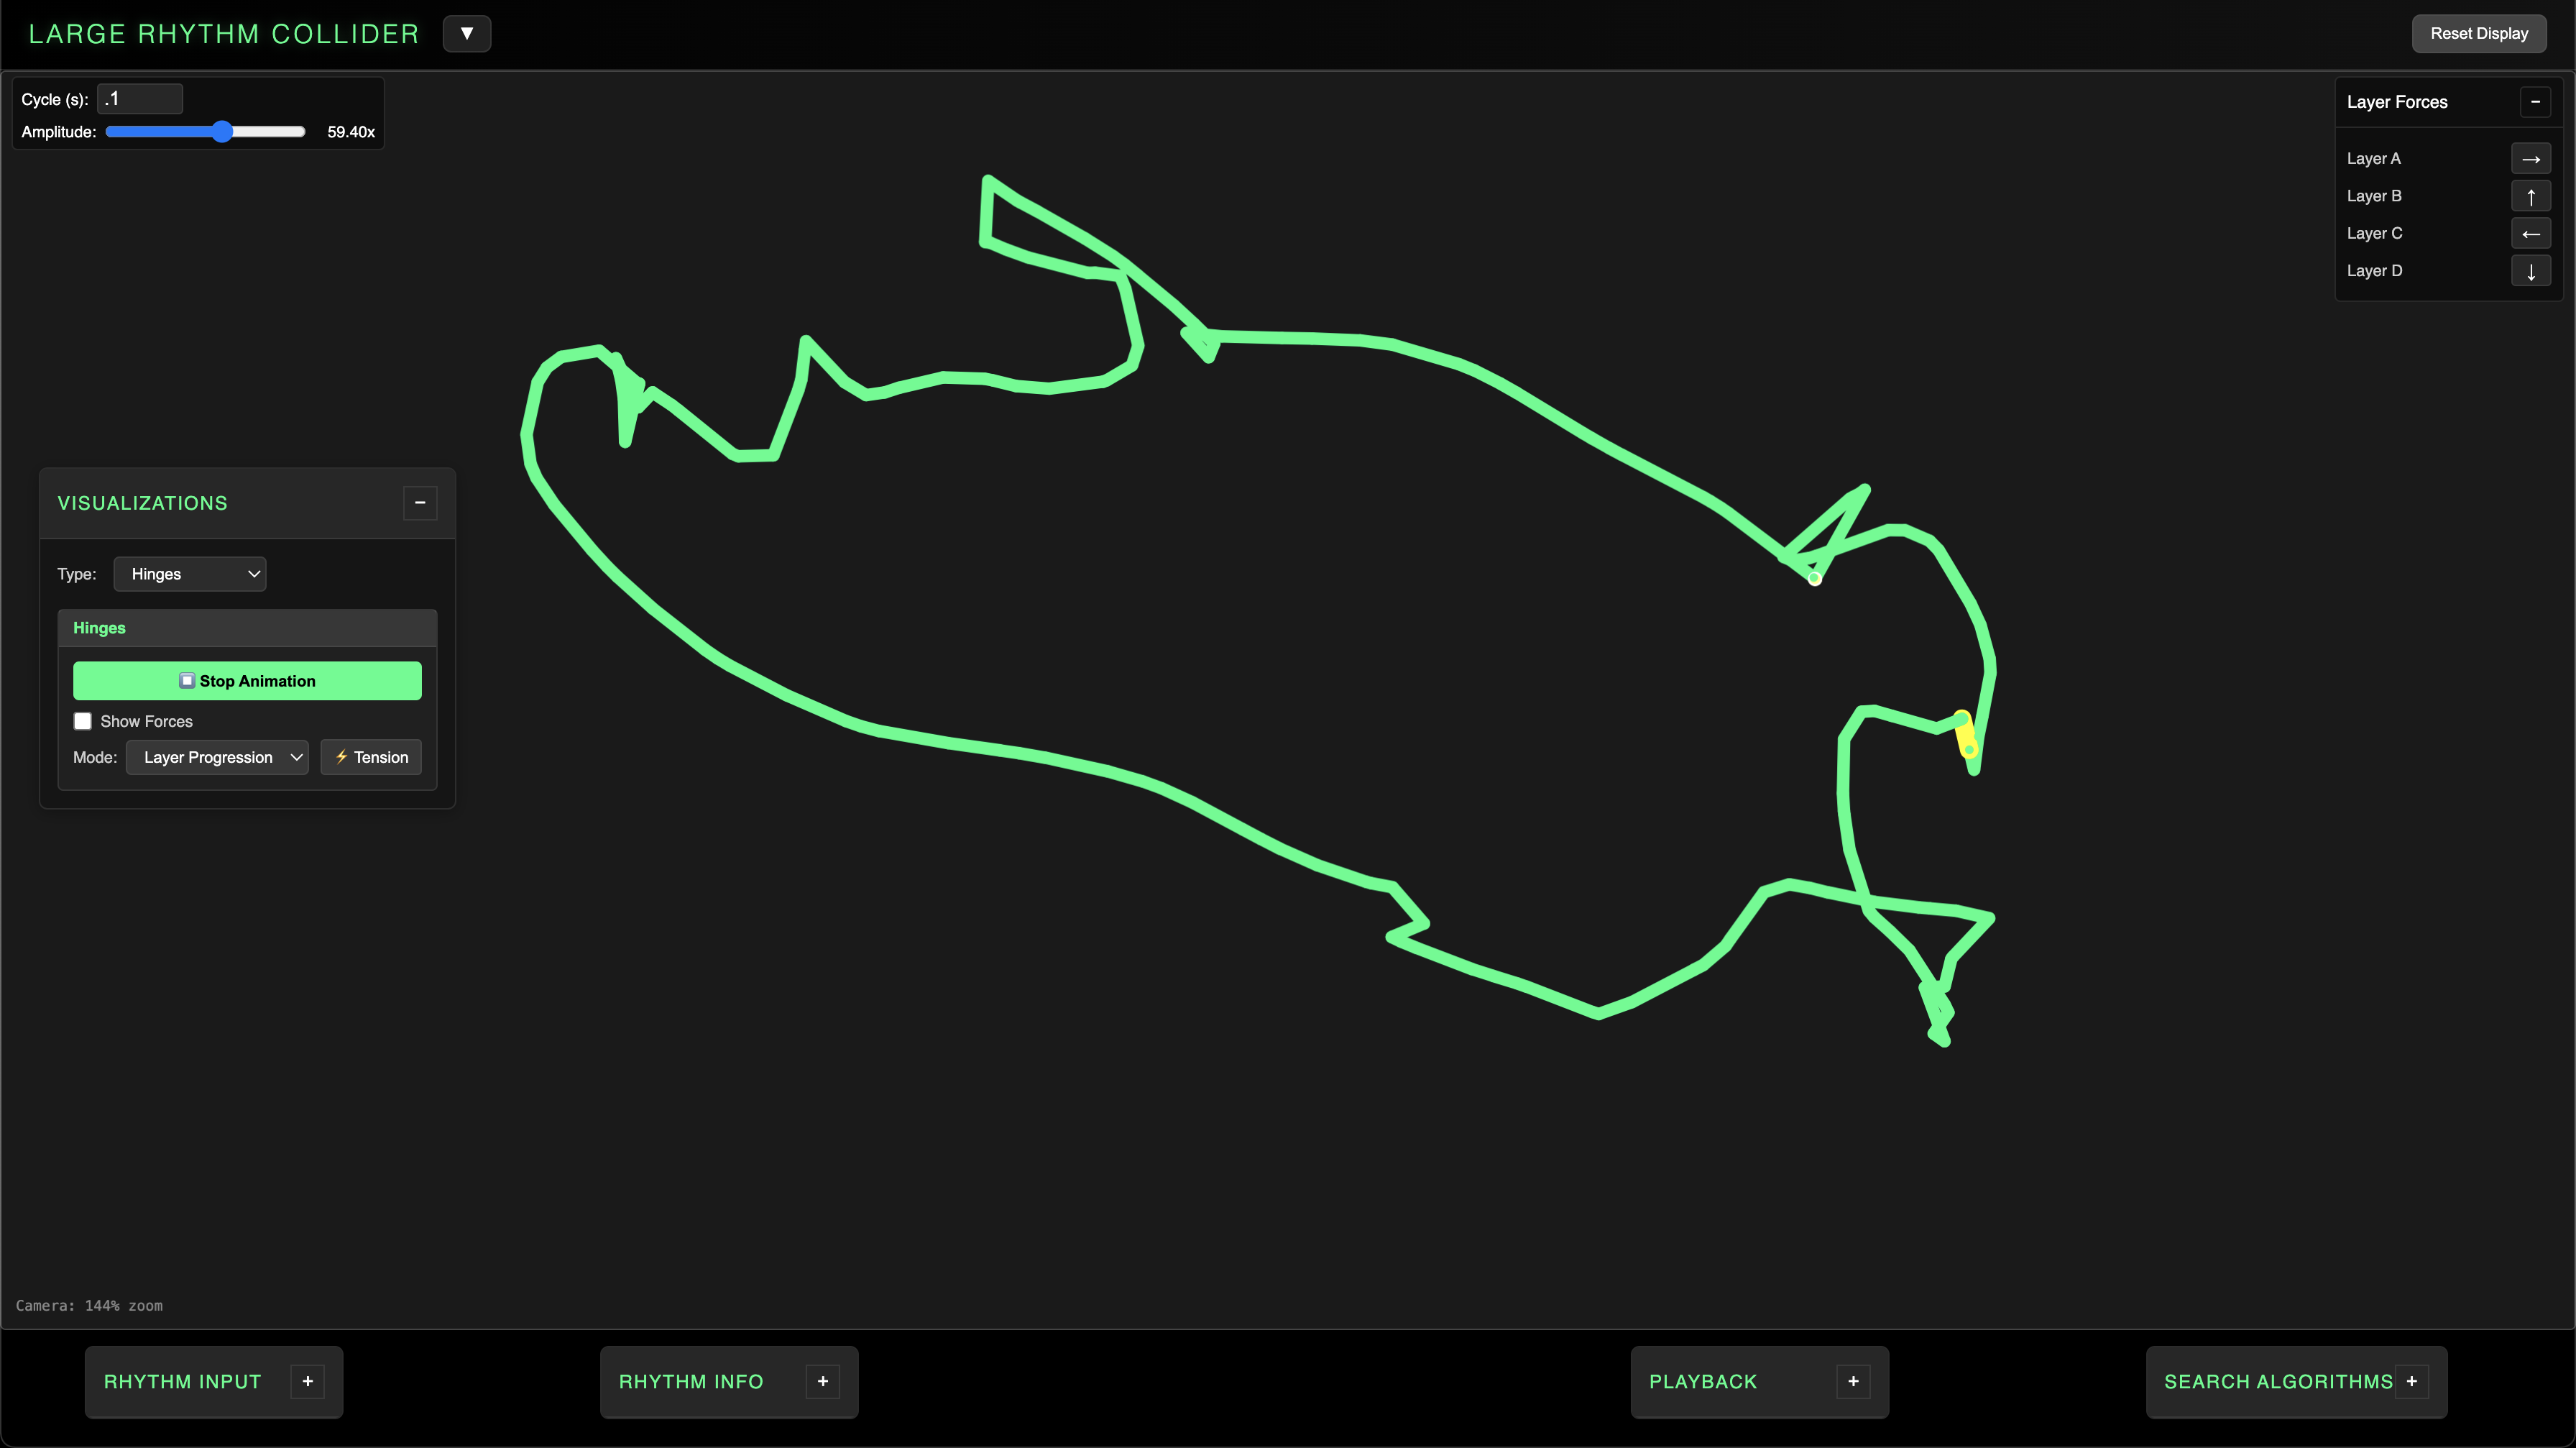
Task: Expand the Playback panel
Action: (x=1852, y=1381)
